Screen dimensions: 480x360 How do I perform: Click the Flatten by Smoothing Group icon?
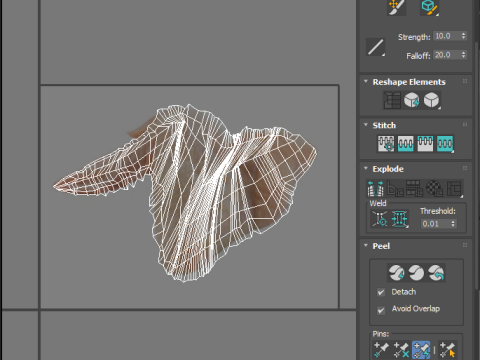[415, 188]
